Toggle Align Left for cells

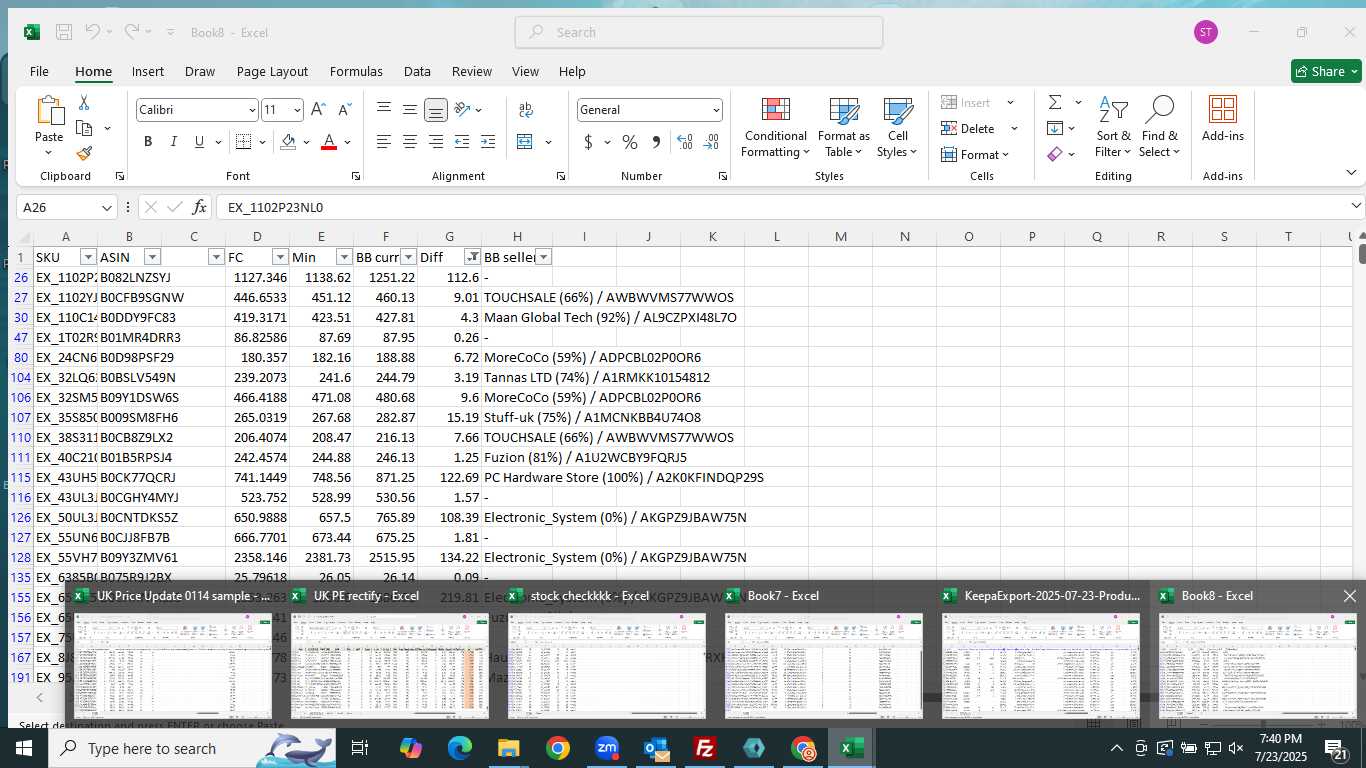[384, 142]
